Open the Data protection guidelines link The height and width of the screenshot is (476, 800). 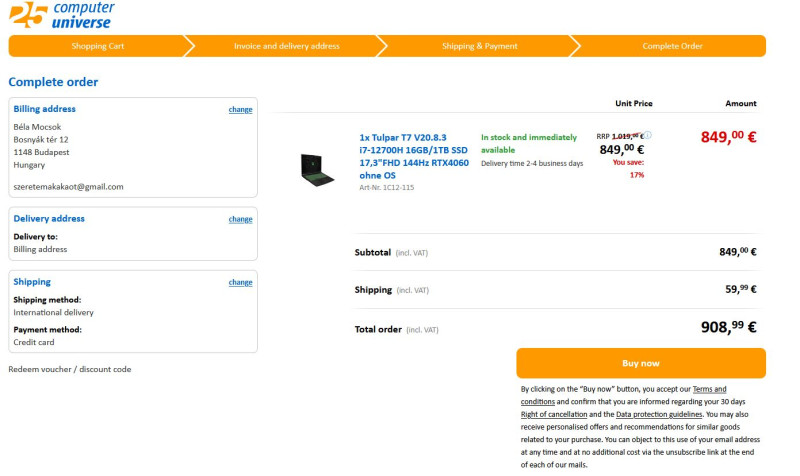click(659, 414)
